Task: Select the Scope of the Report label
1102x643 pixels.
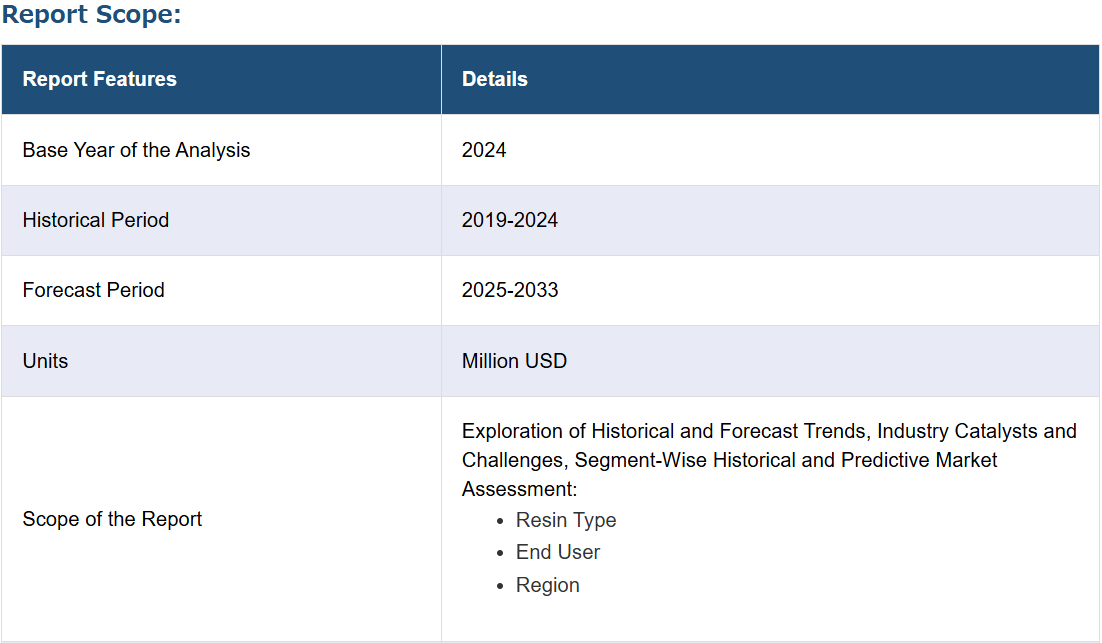Action: [x=112, y=519]
